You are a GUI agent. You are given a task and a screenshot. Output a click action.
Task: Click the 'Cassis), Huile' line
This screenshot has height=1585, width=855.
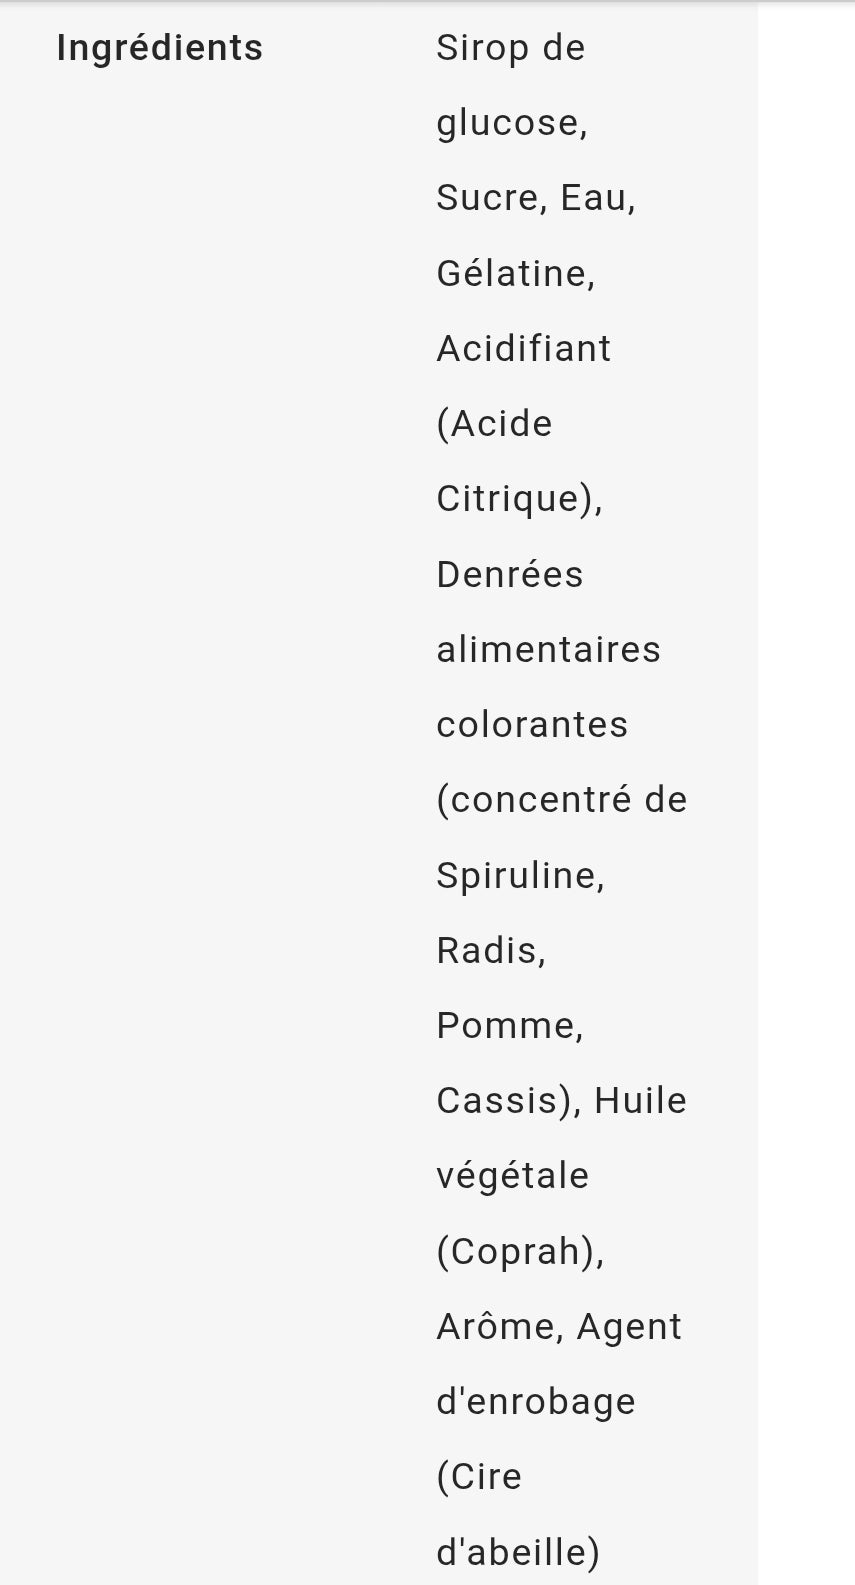pyautogui.click(x=561, y=1101)
